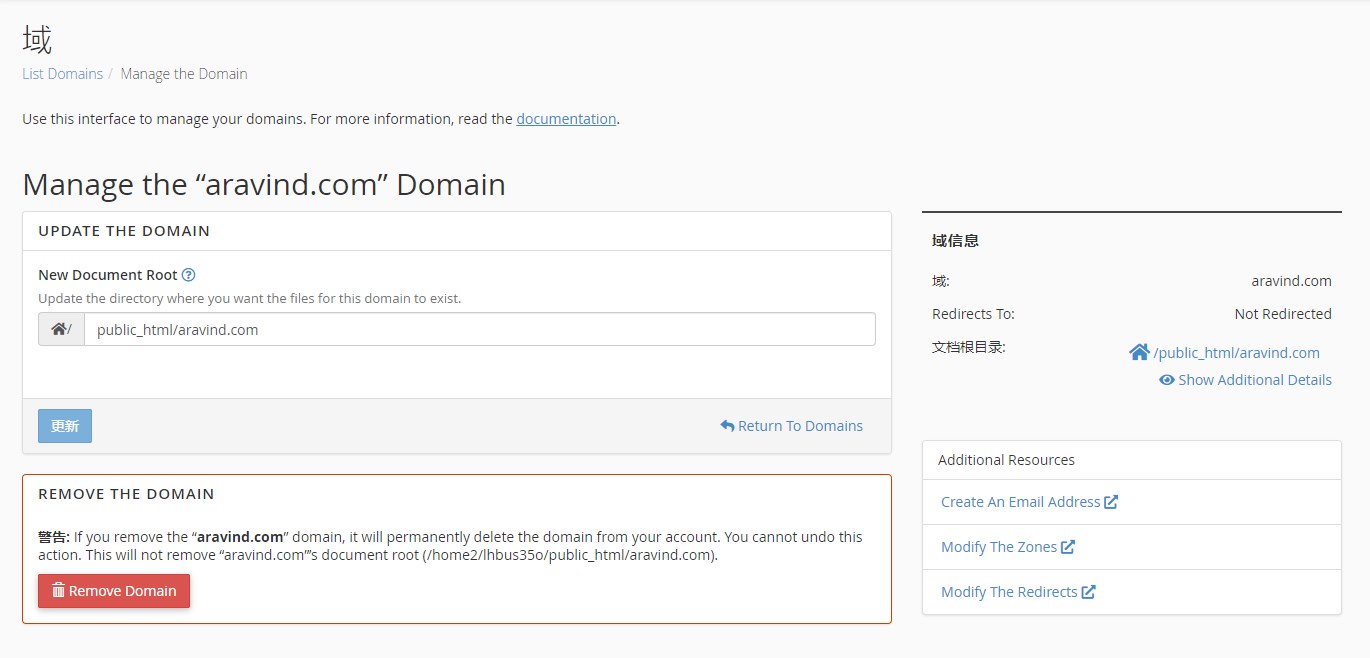Open the documentation link

click(566, 119)
